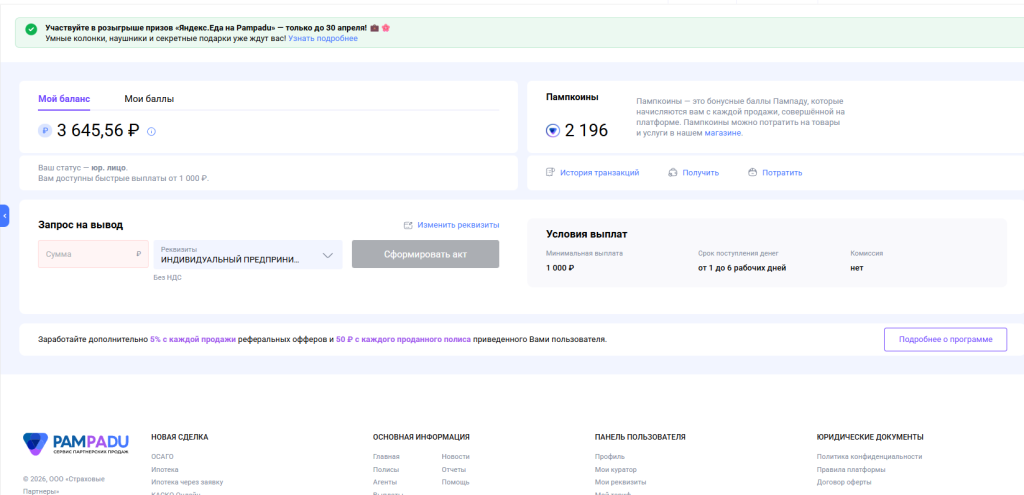Image resolution: width=1024 pixels, height=495 pixels.
Task: Open the Ипотека footer link
Action: 165,470
